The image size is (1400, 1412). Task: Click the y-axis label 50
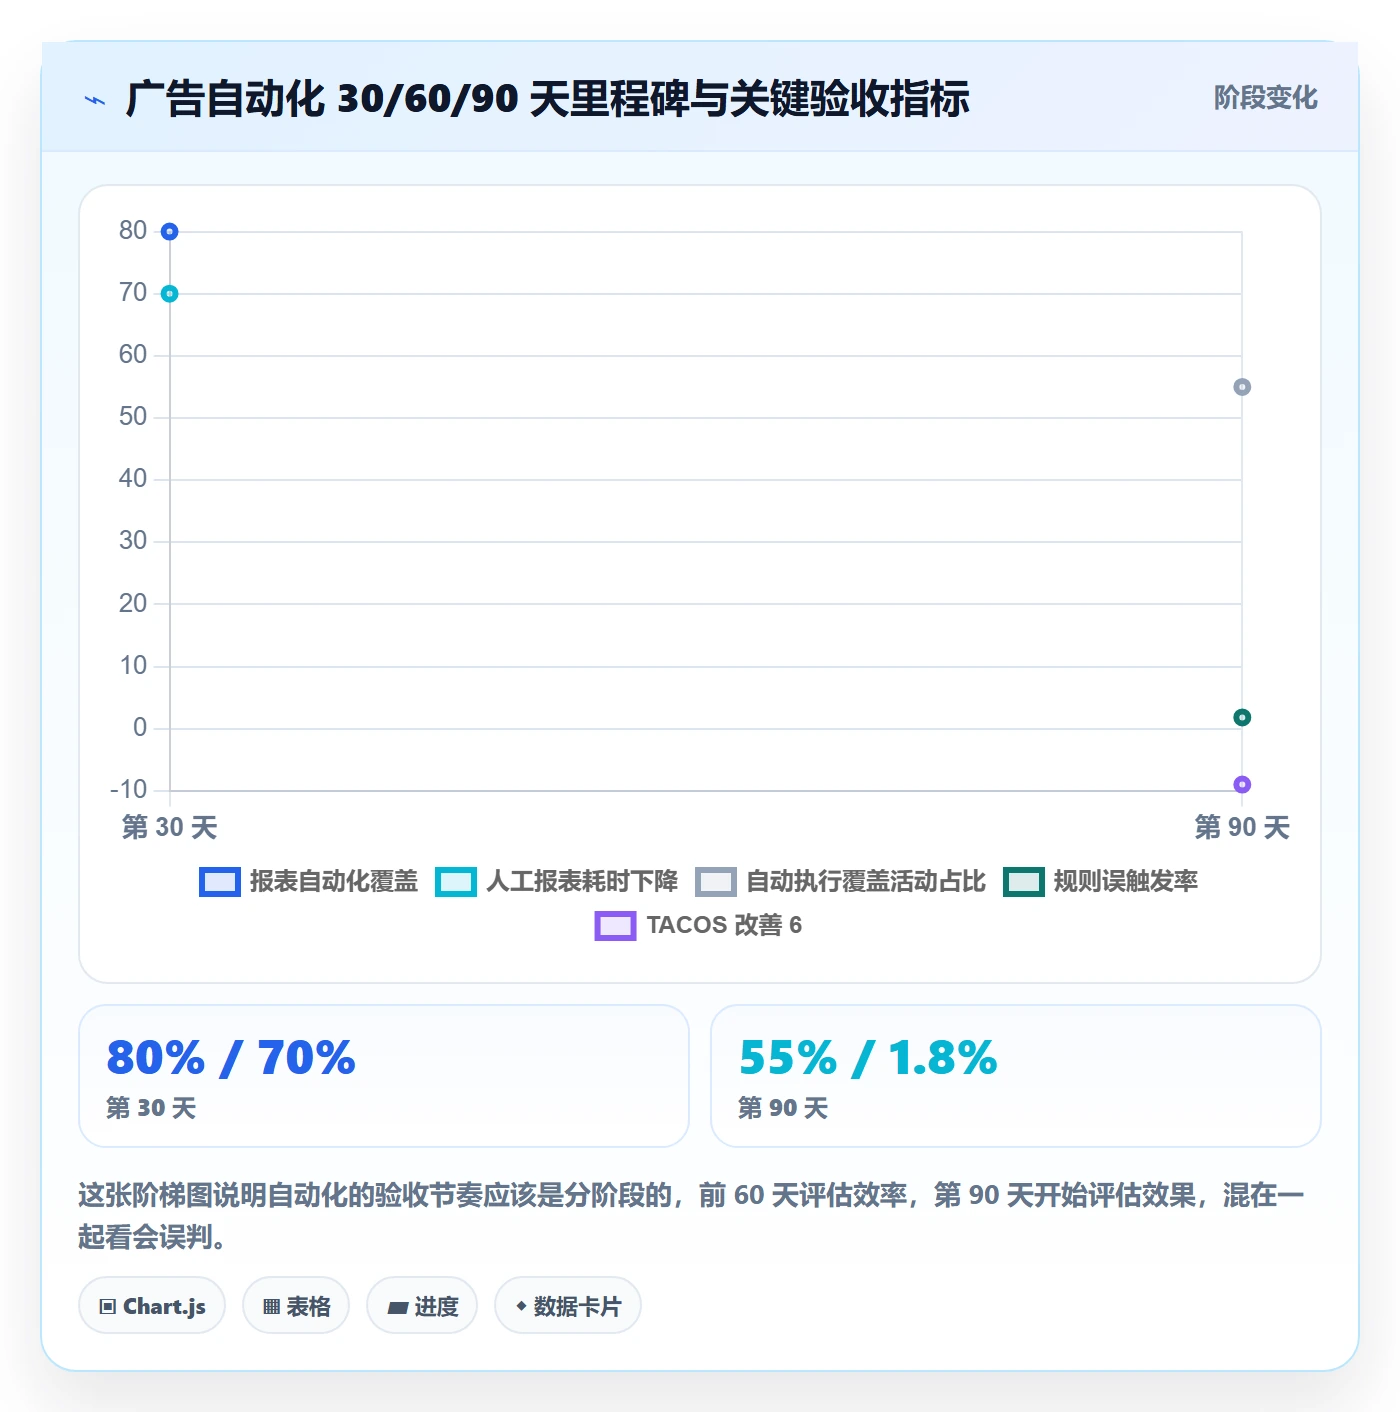tap(133, 417)
